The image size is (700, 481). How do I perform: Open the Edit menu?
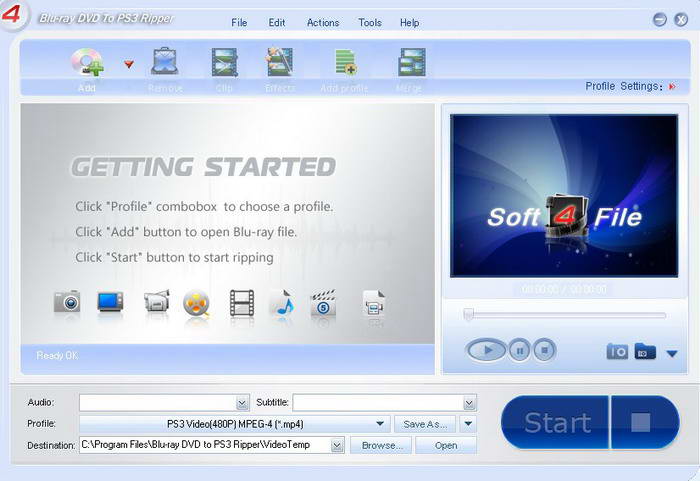pyautogui.click(x=276, y=22)
